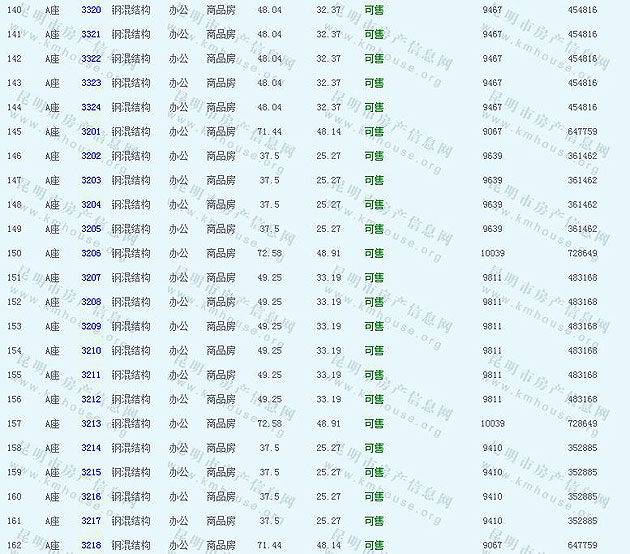Open room 3215 details link
630x554 pixels.
[91, 472]
